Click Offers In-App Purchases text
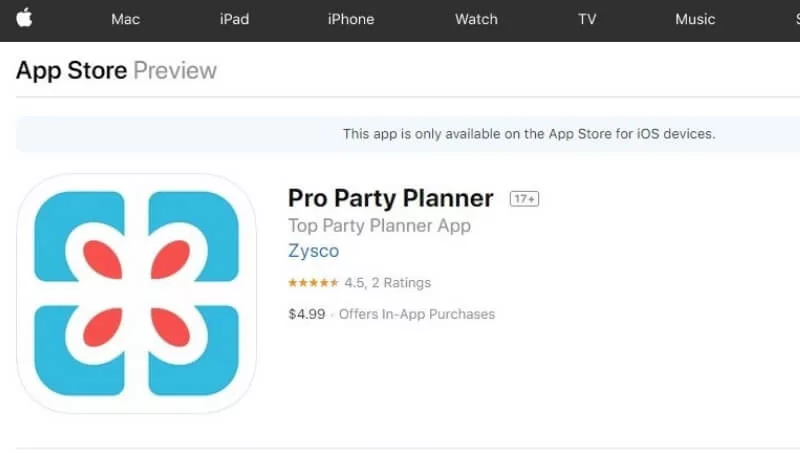 point(417,314)
